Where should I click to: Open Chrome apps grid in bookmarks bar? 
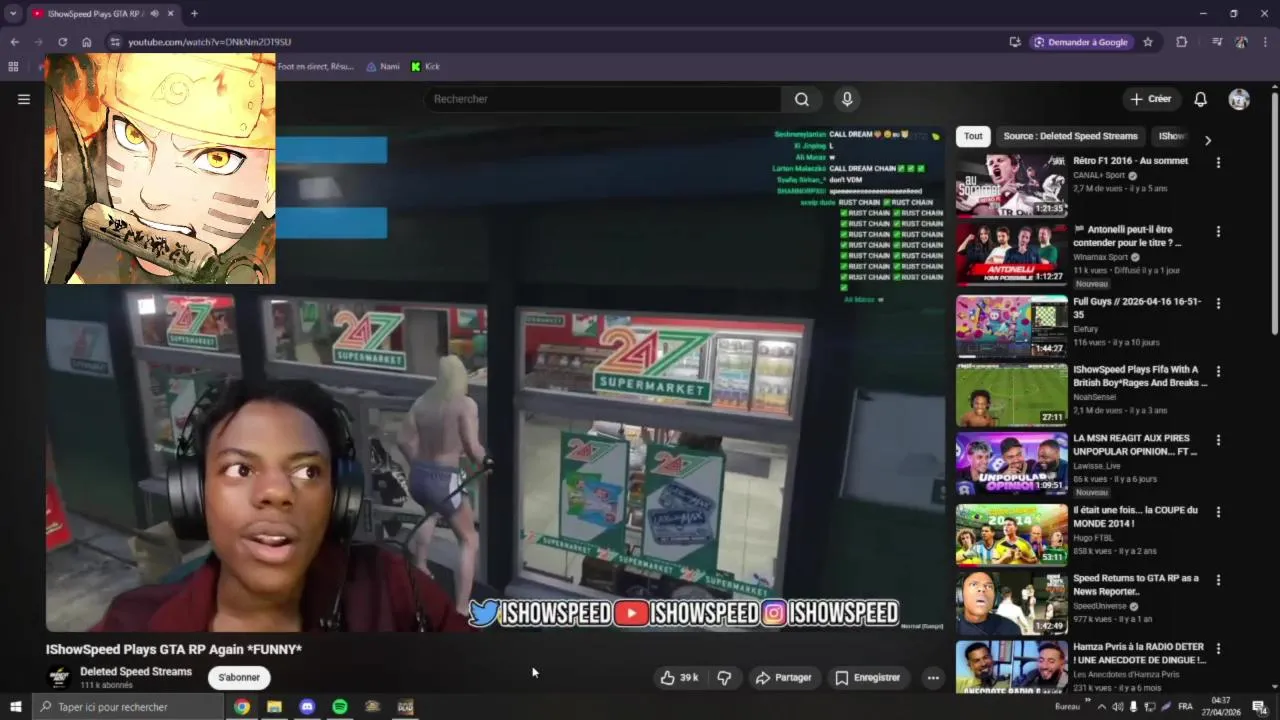coord(13,67)
